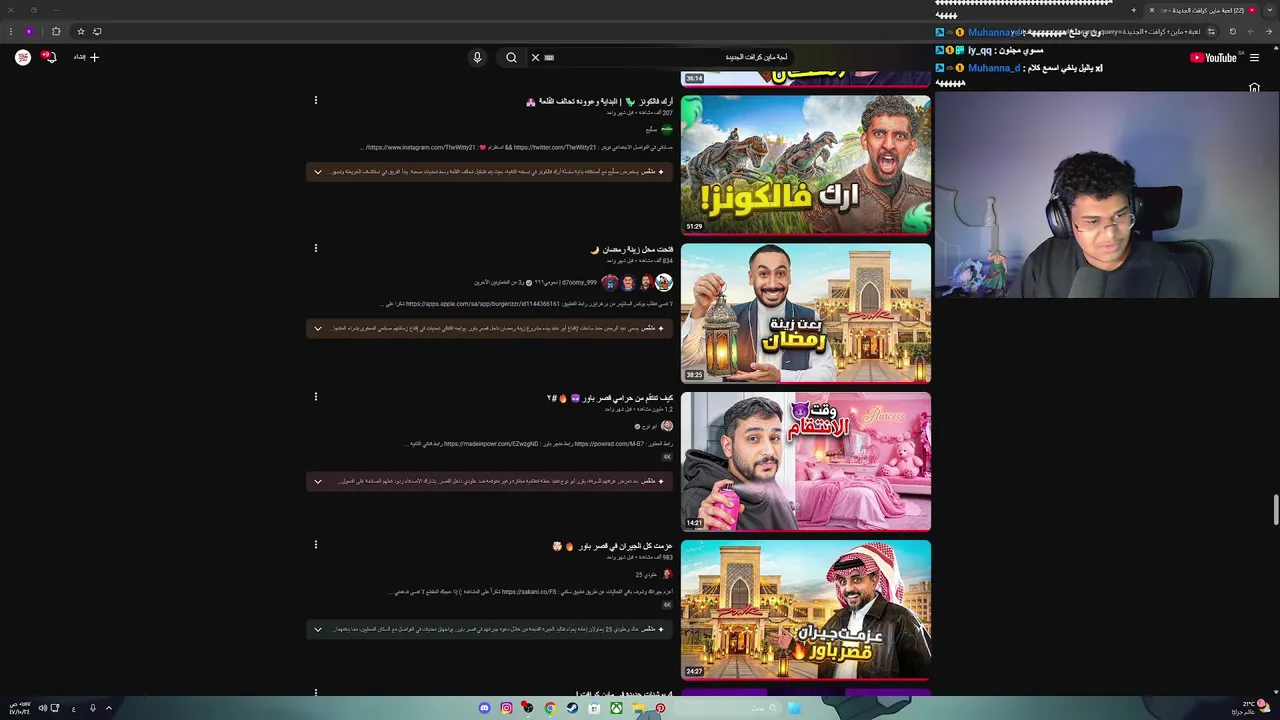1280x720 pixels.
Task: Play the عزمت جيران قصر باور thumbnail (24:27)
Action: coord(806,610)
